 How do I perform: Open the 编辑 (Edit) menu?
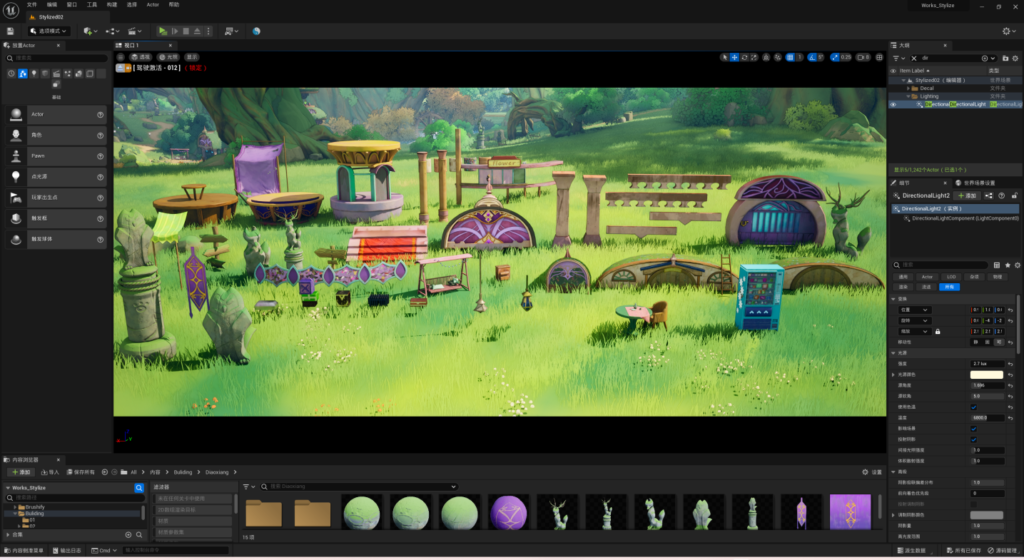point(52,5)
